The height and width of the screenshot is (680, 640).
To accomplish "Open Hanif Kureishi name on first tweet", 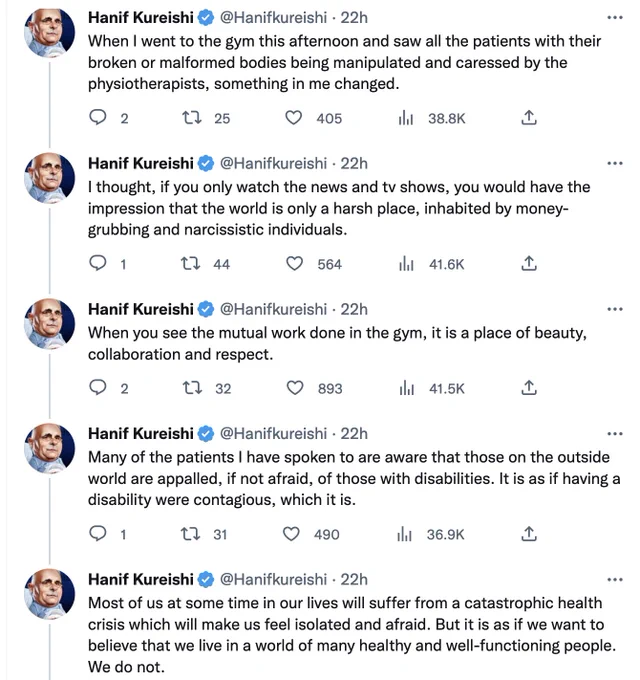I will point(140,18).
